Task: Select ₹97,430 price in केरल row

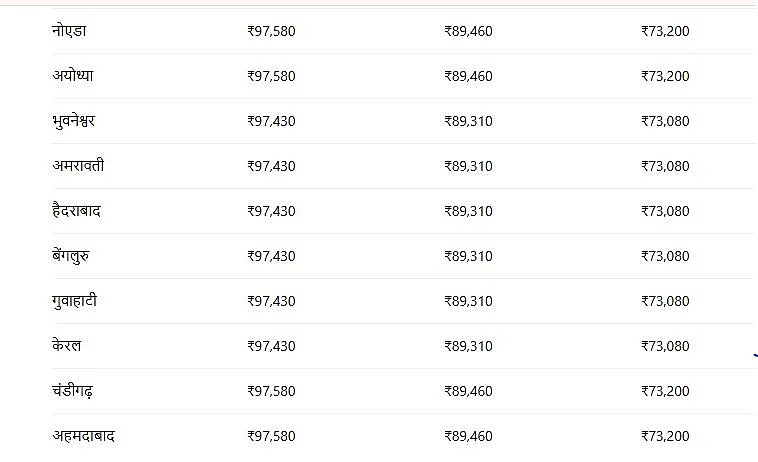Action: coord(271,346)
